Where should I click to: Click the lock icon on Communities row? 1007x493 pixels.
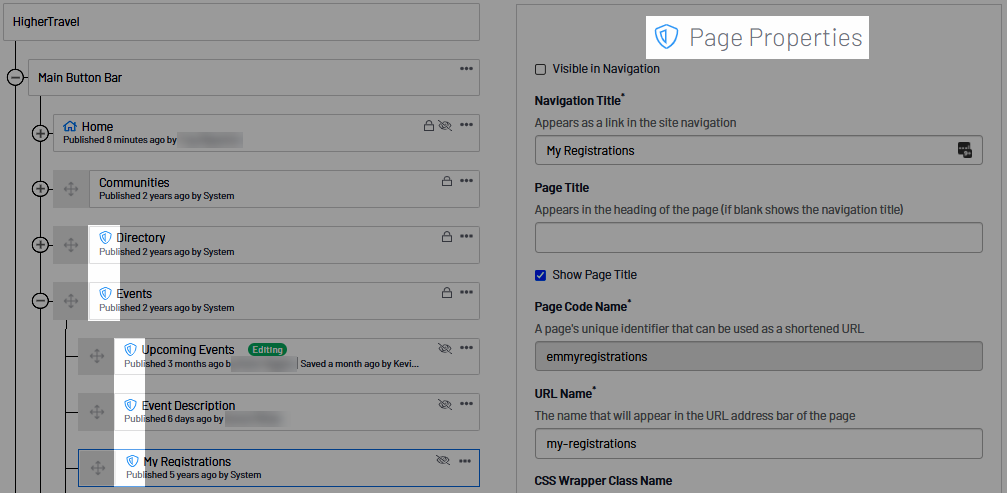447,182
